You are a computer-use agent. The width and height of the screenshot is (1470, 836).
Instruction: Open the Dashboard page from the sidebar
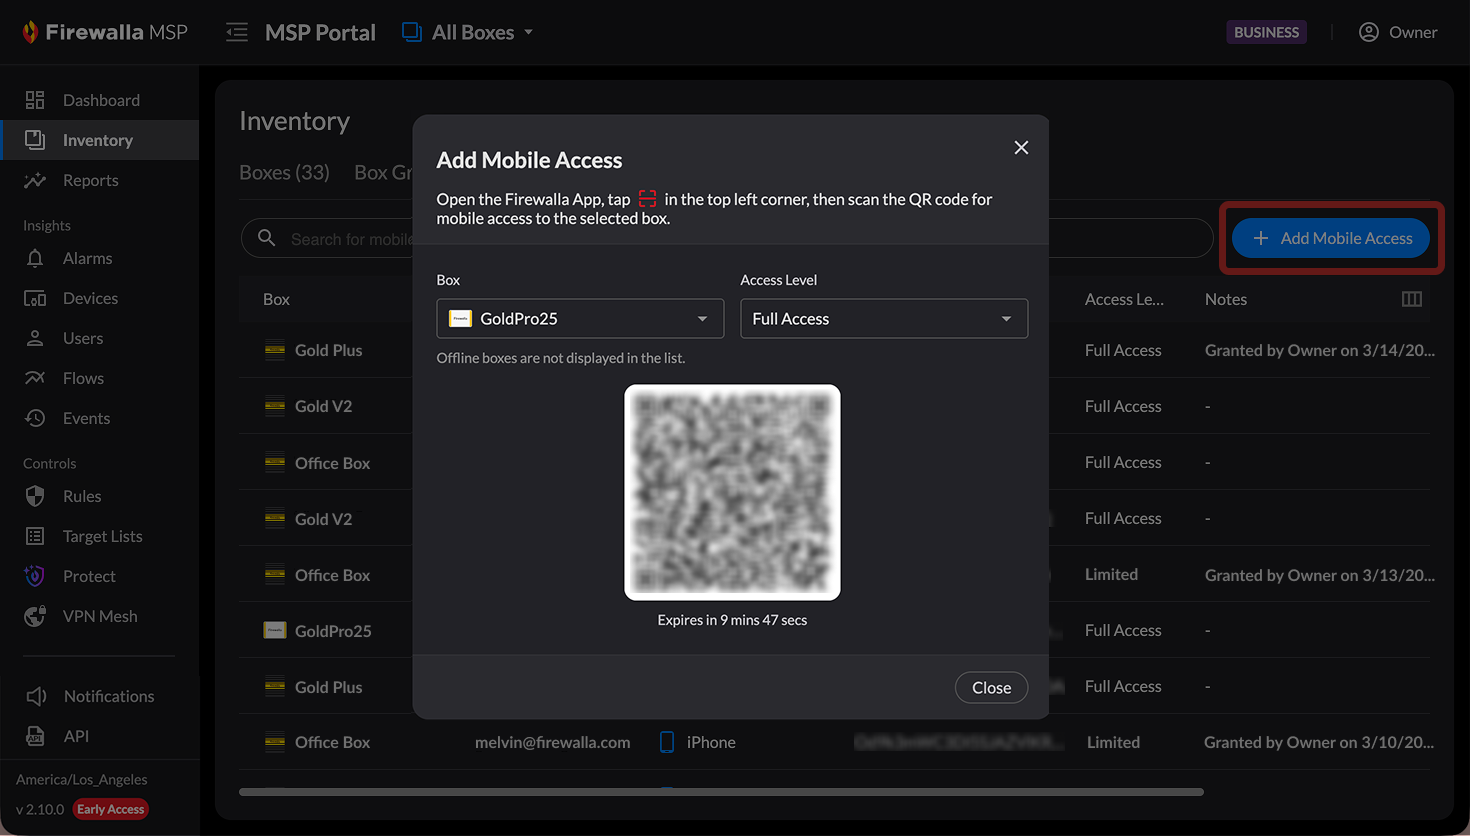point(100,100)
